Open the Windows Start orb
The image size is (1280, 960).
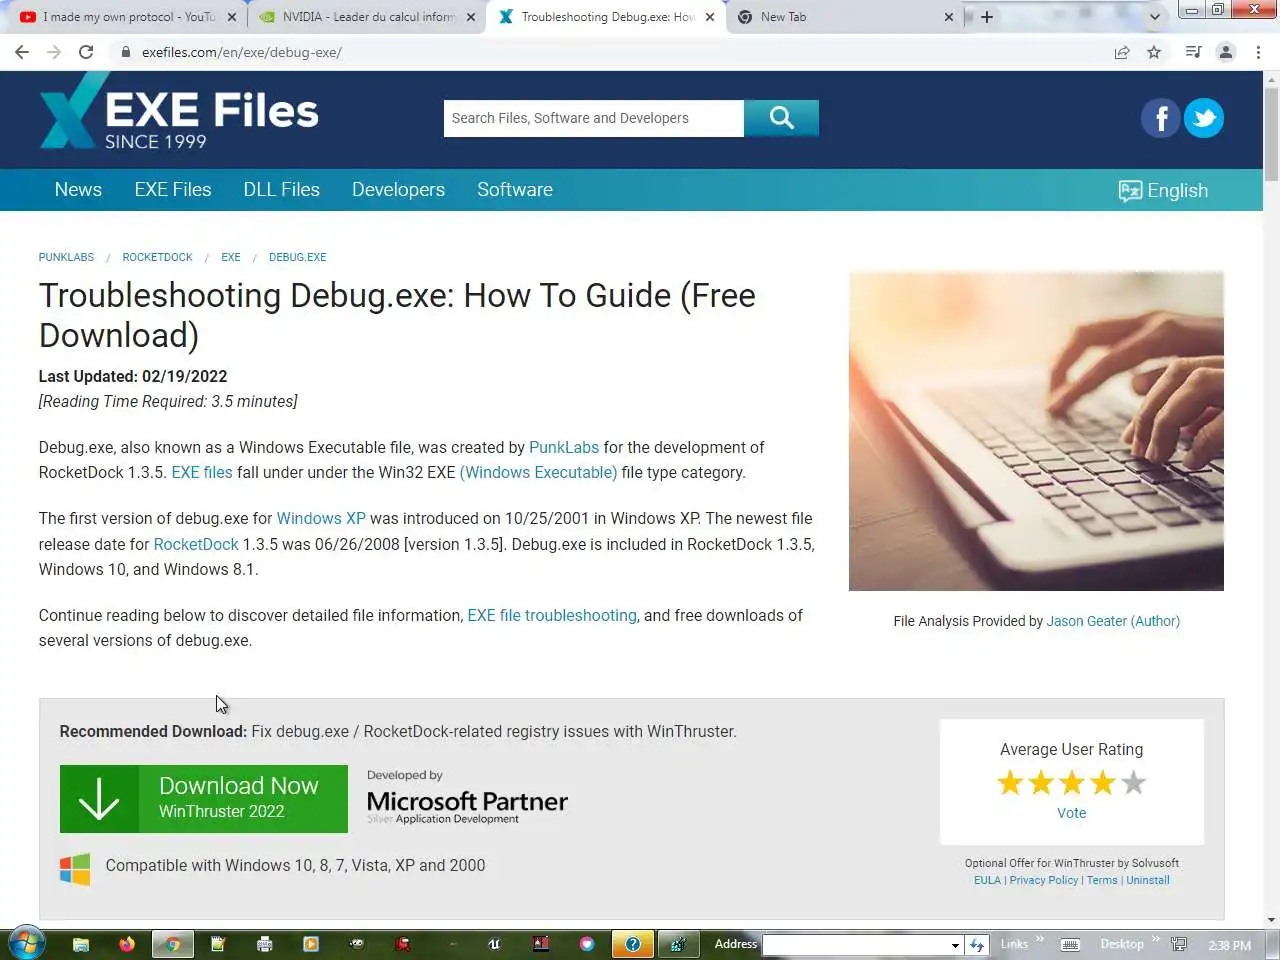(x=26, y=943)
